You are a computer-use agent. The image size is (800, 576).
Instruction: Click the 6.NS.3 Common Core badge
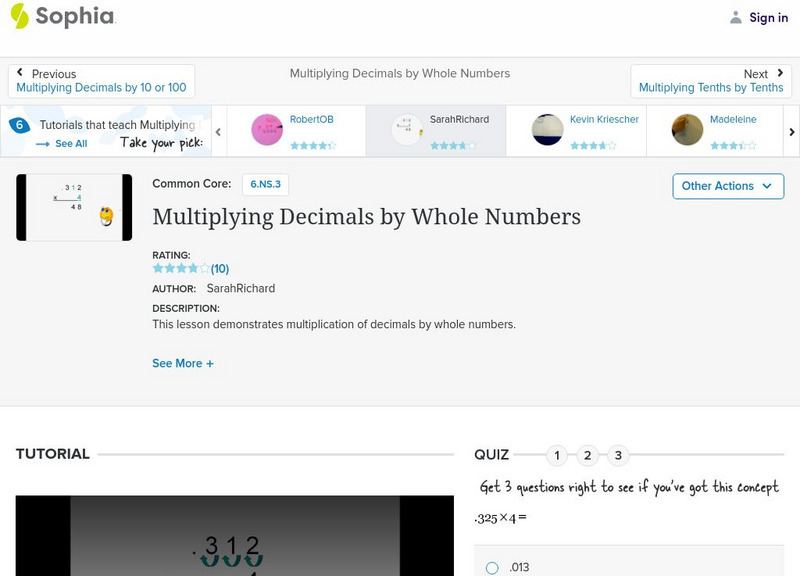click(264, 184)
